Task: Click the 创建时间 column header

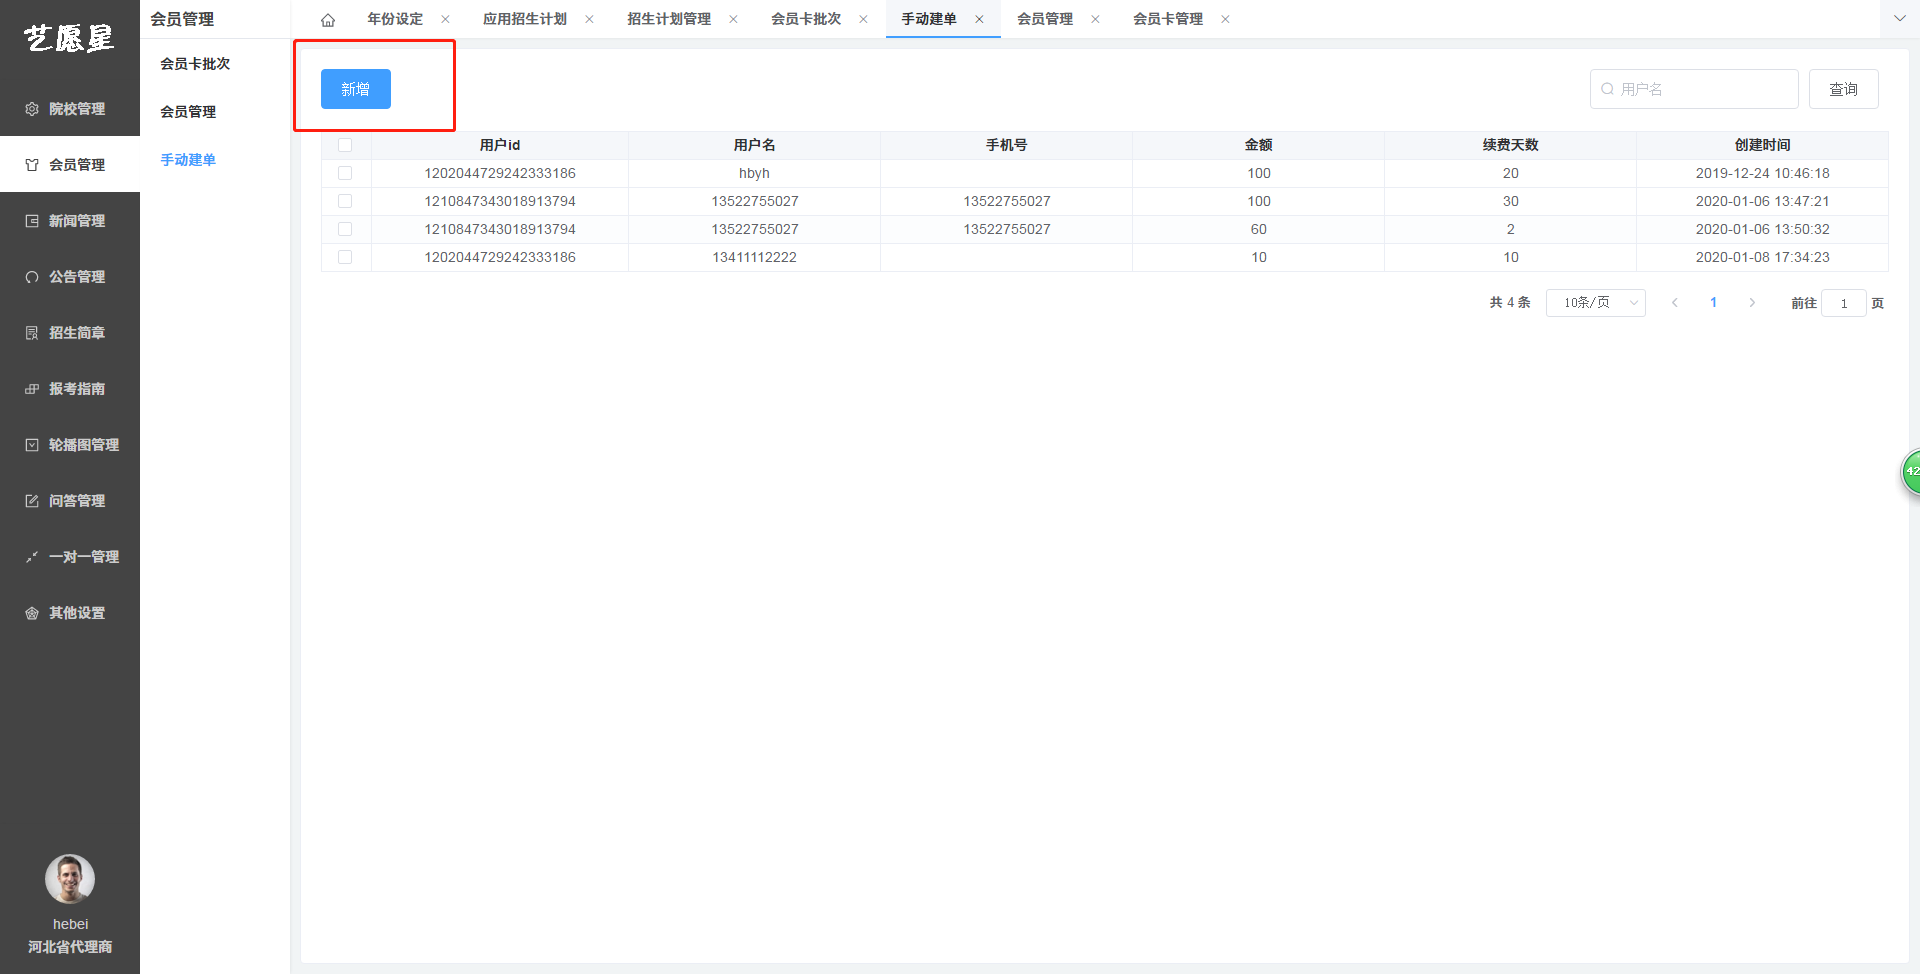Action: [1762, 145]
